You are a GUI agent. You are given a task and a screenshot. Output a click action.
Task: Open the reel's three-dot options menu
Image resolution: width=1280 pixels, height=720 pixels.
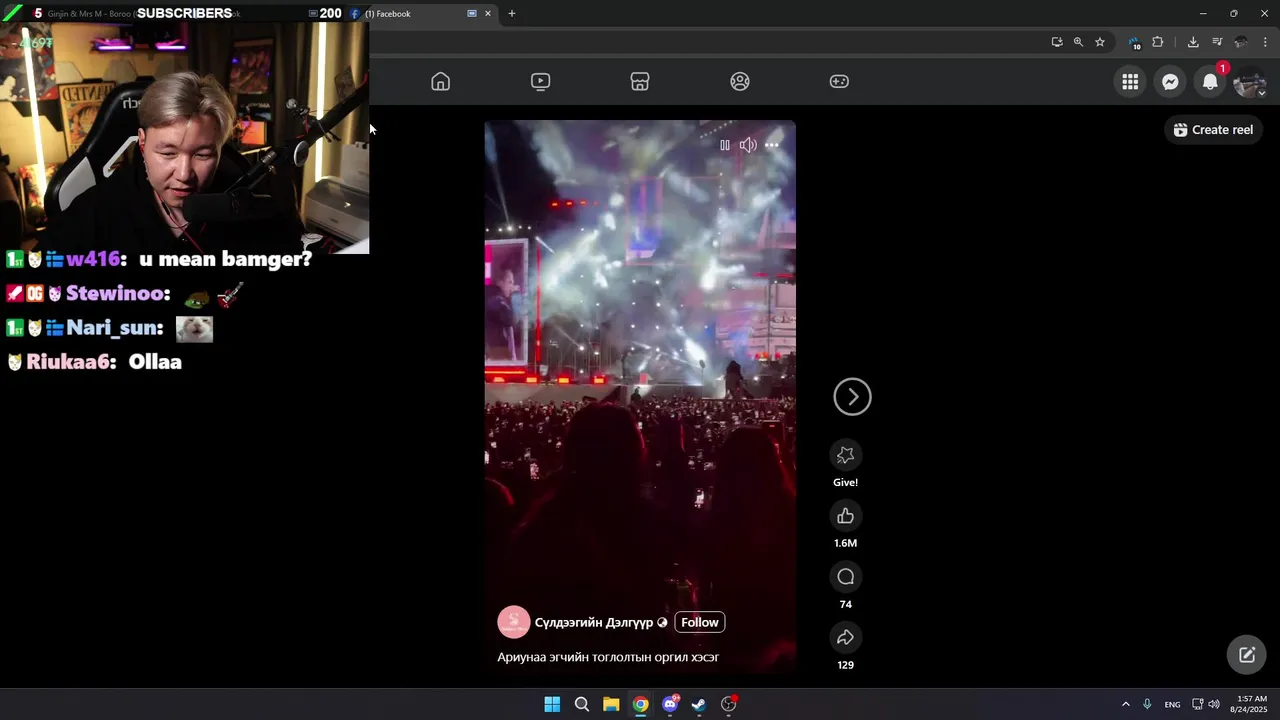[772, 145]
